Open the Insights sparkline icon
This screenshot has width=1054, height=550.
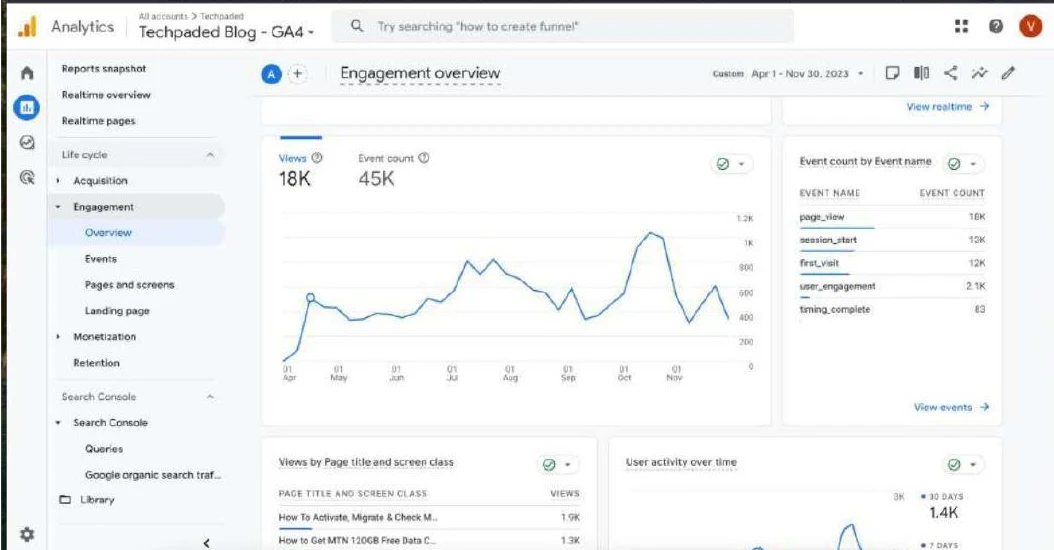[x=979, y=73]
